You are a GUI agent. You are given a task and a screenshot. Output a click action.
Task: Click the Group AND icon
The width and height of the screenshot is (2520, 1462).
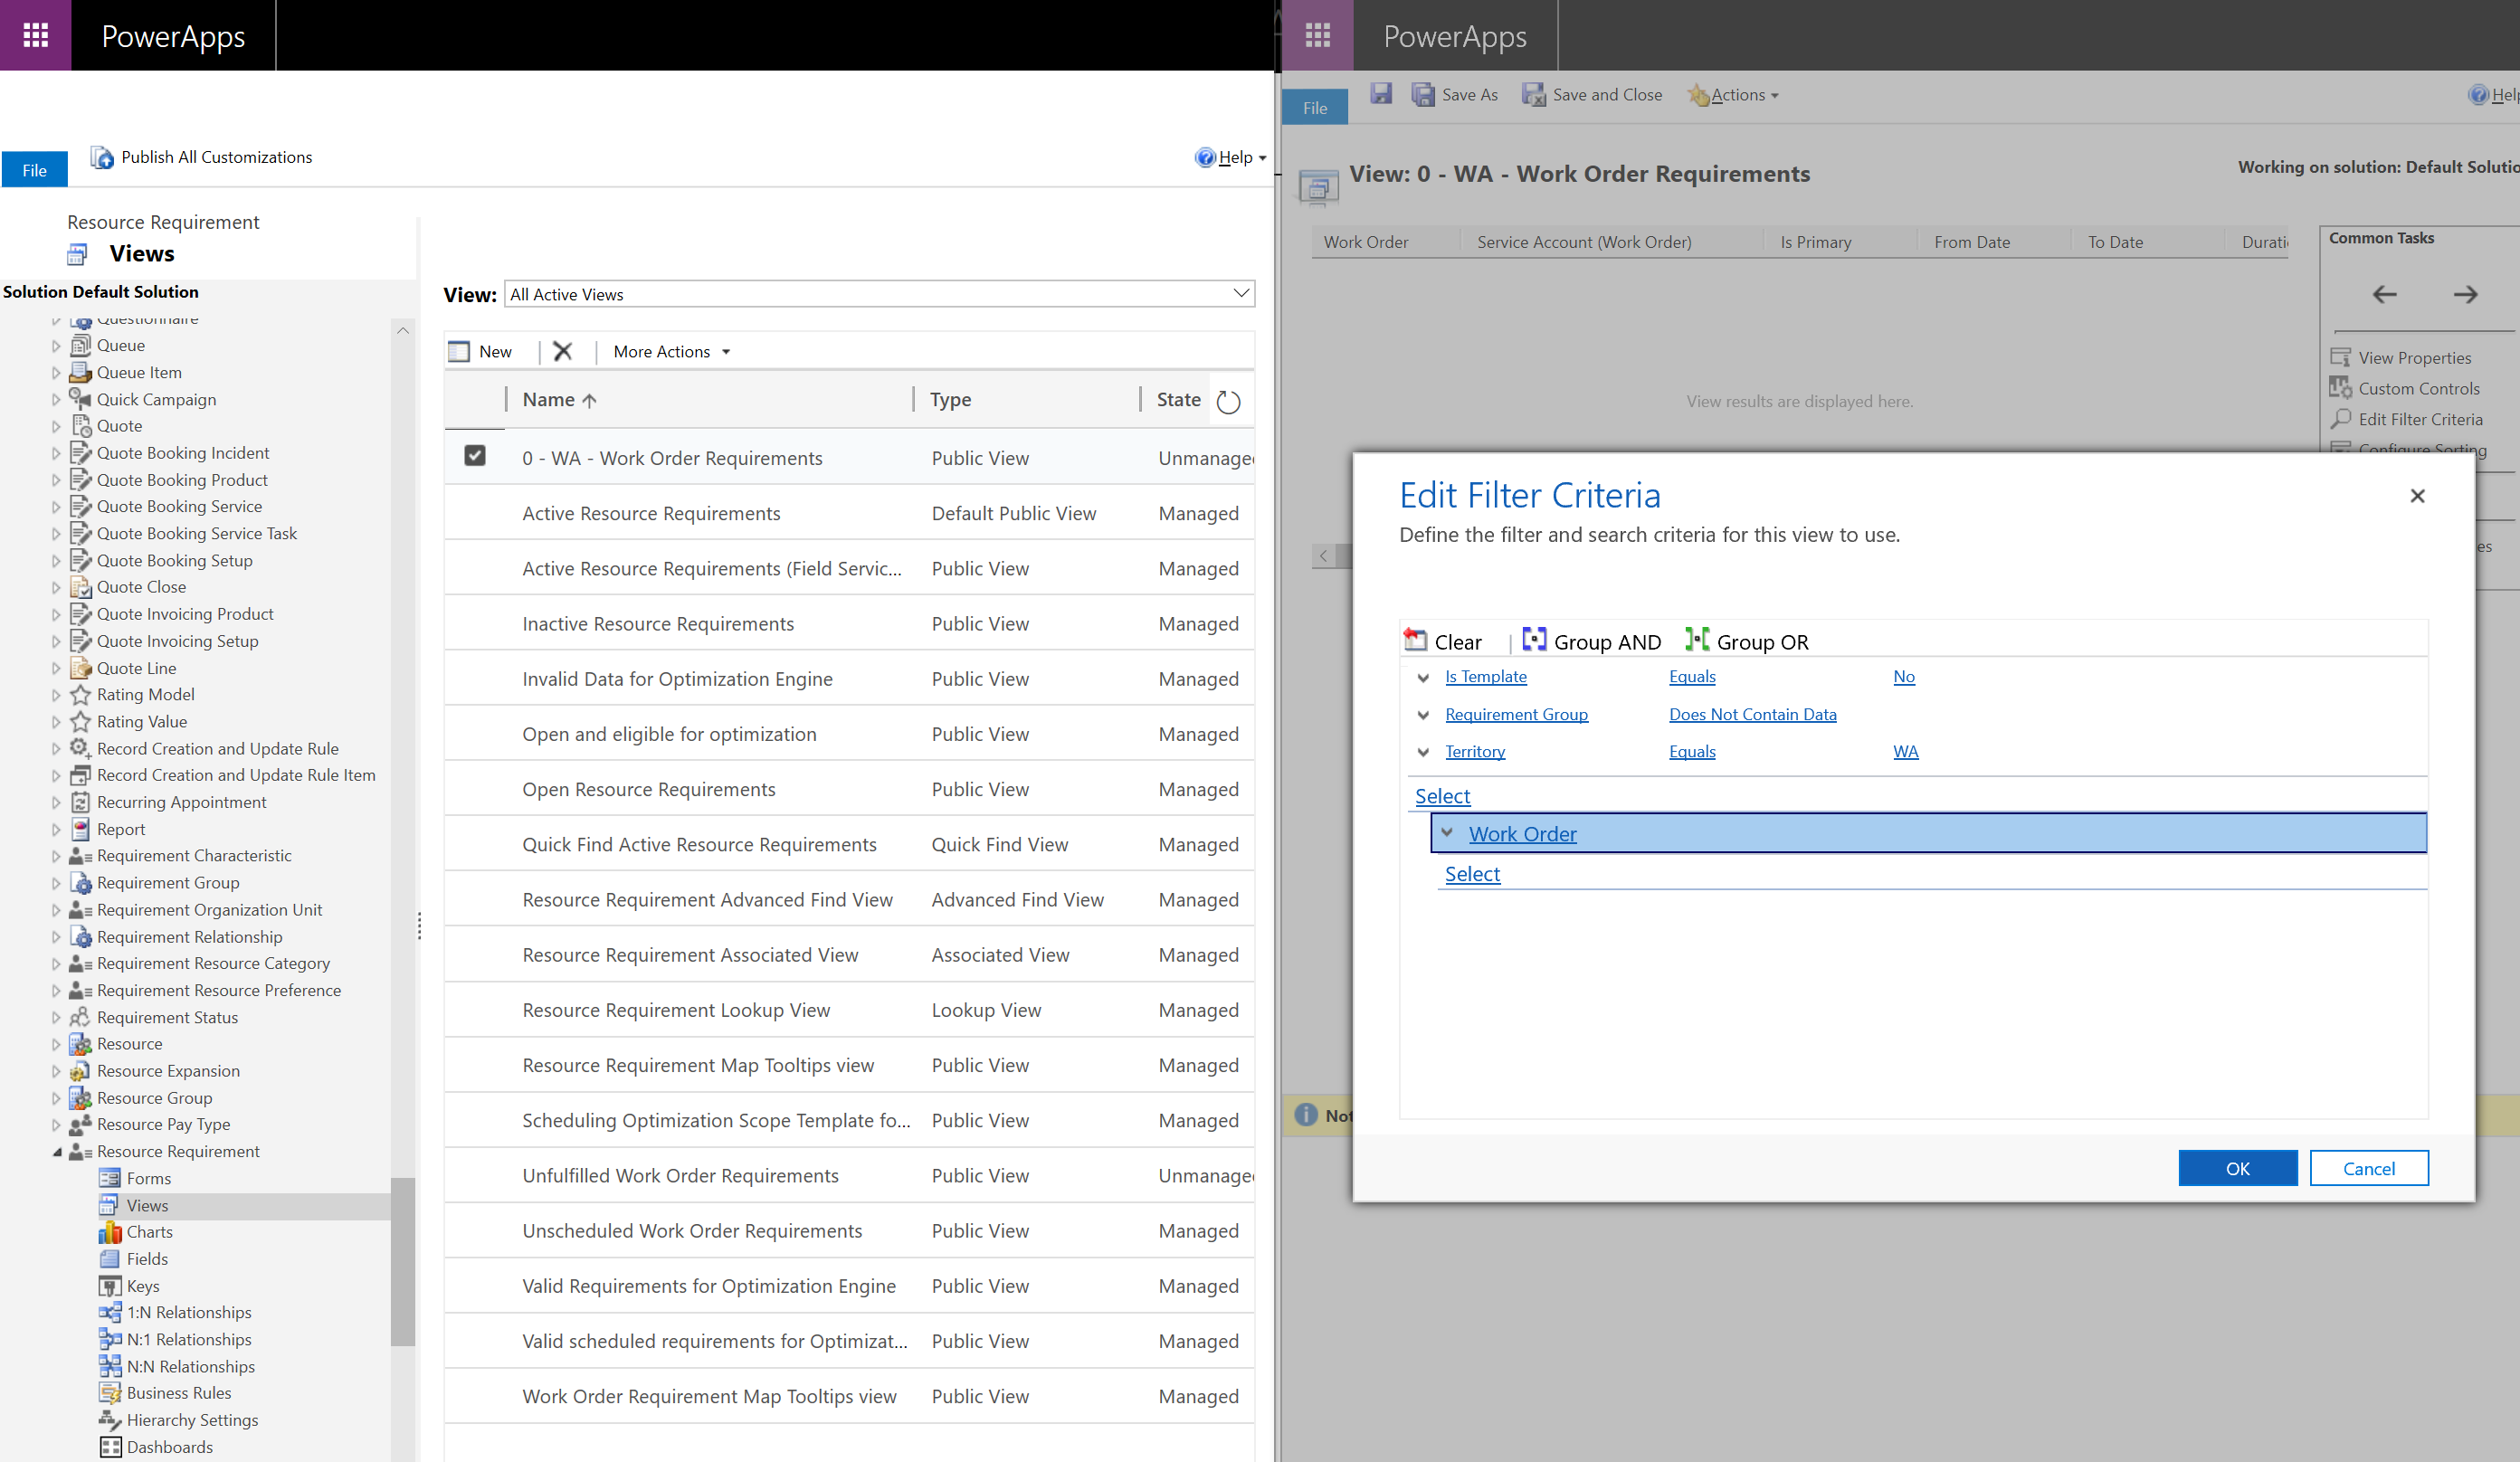tap(1534, 640)
